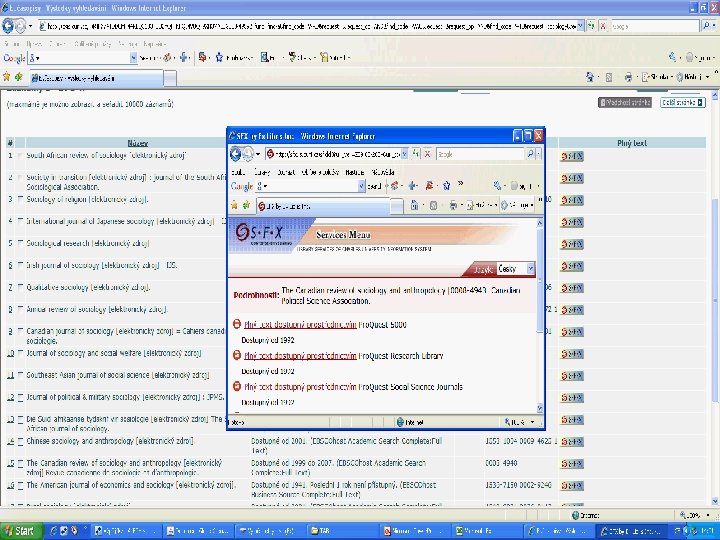
Task: Open the Windows Start menu
Action: pyautogui.click(x=22, y=531)
